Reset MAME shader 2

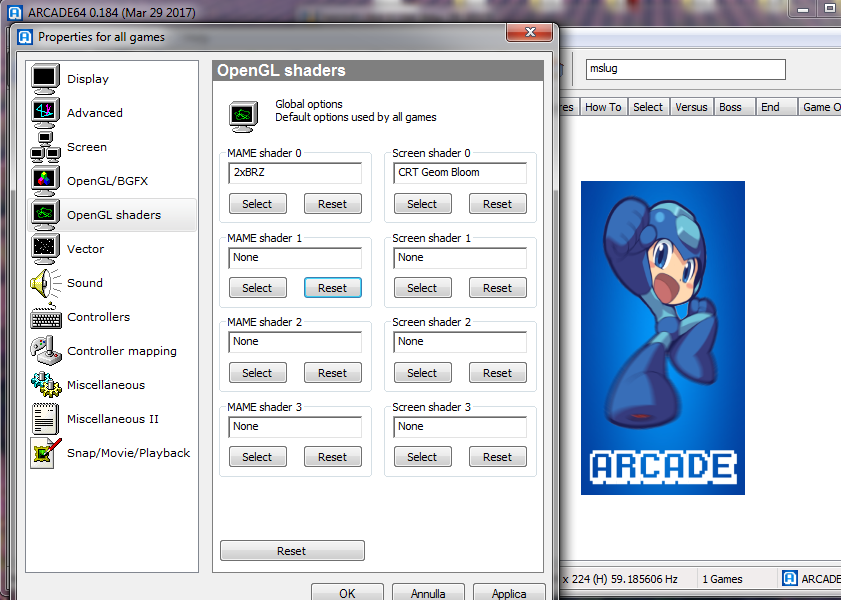click(333, 373)
